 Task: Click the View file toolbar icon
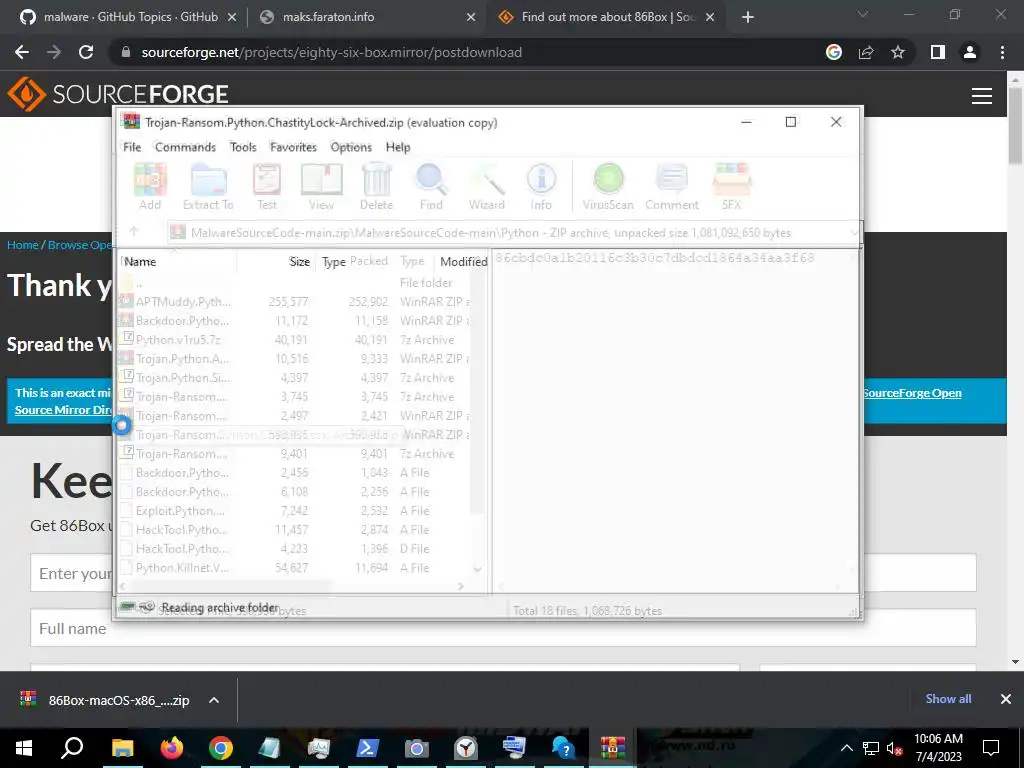click(x=321, y=186)
